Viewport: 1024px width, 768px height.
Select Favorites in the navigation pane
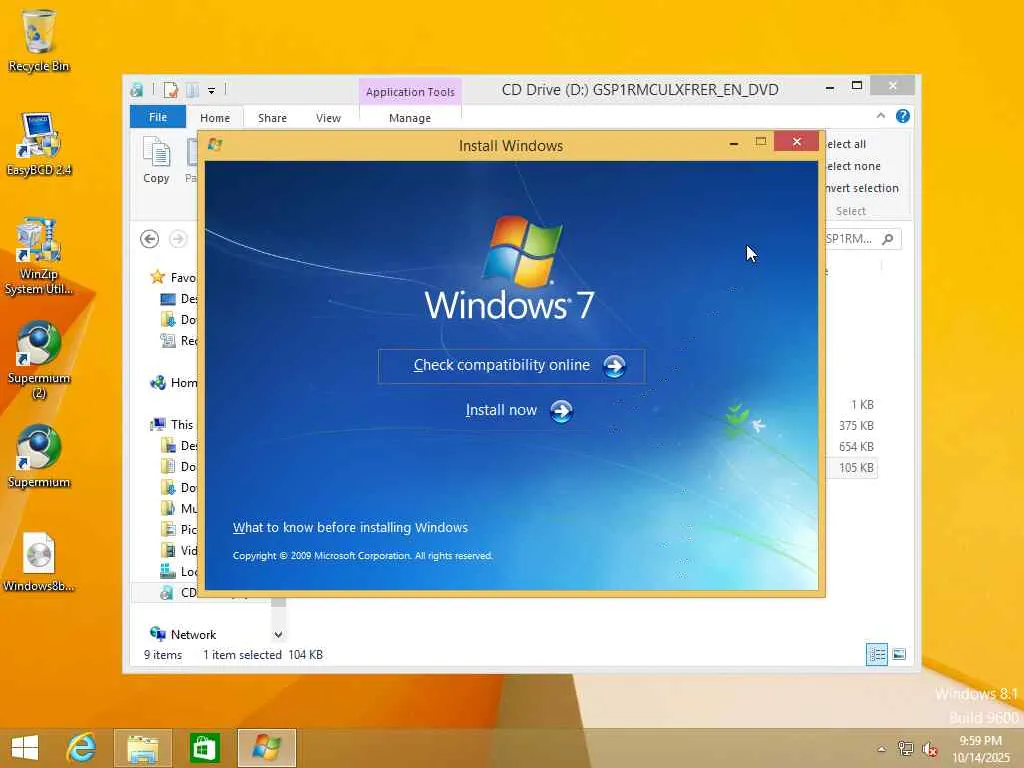pyautogui.click(x=173, y=278)
